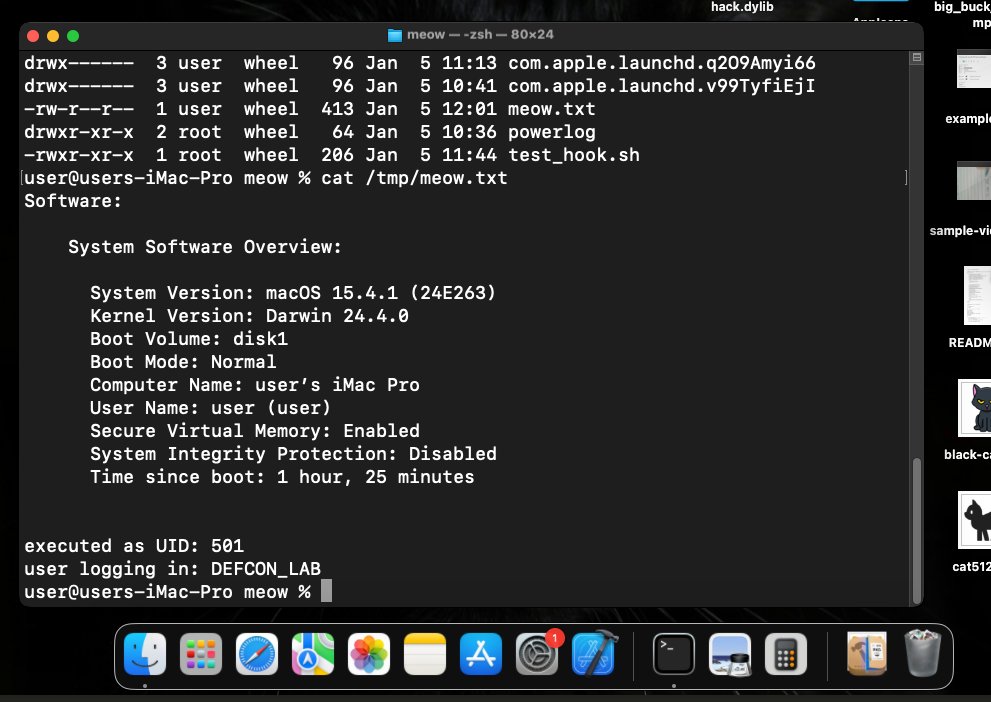Open the Terminal app from the Dock

[x=672, y=655]
